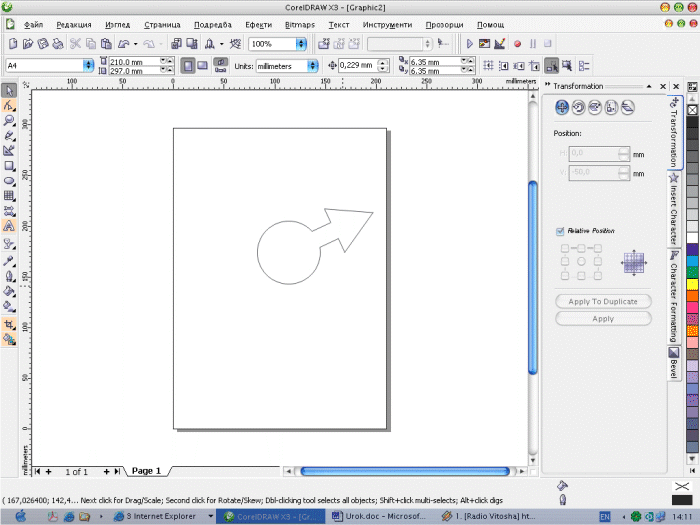Click the New document icon
Viewport: 700px width, 525px height.
13,44
